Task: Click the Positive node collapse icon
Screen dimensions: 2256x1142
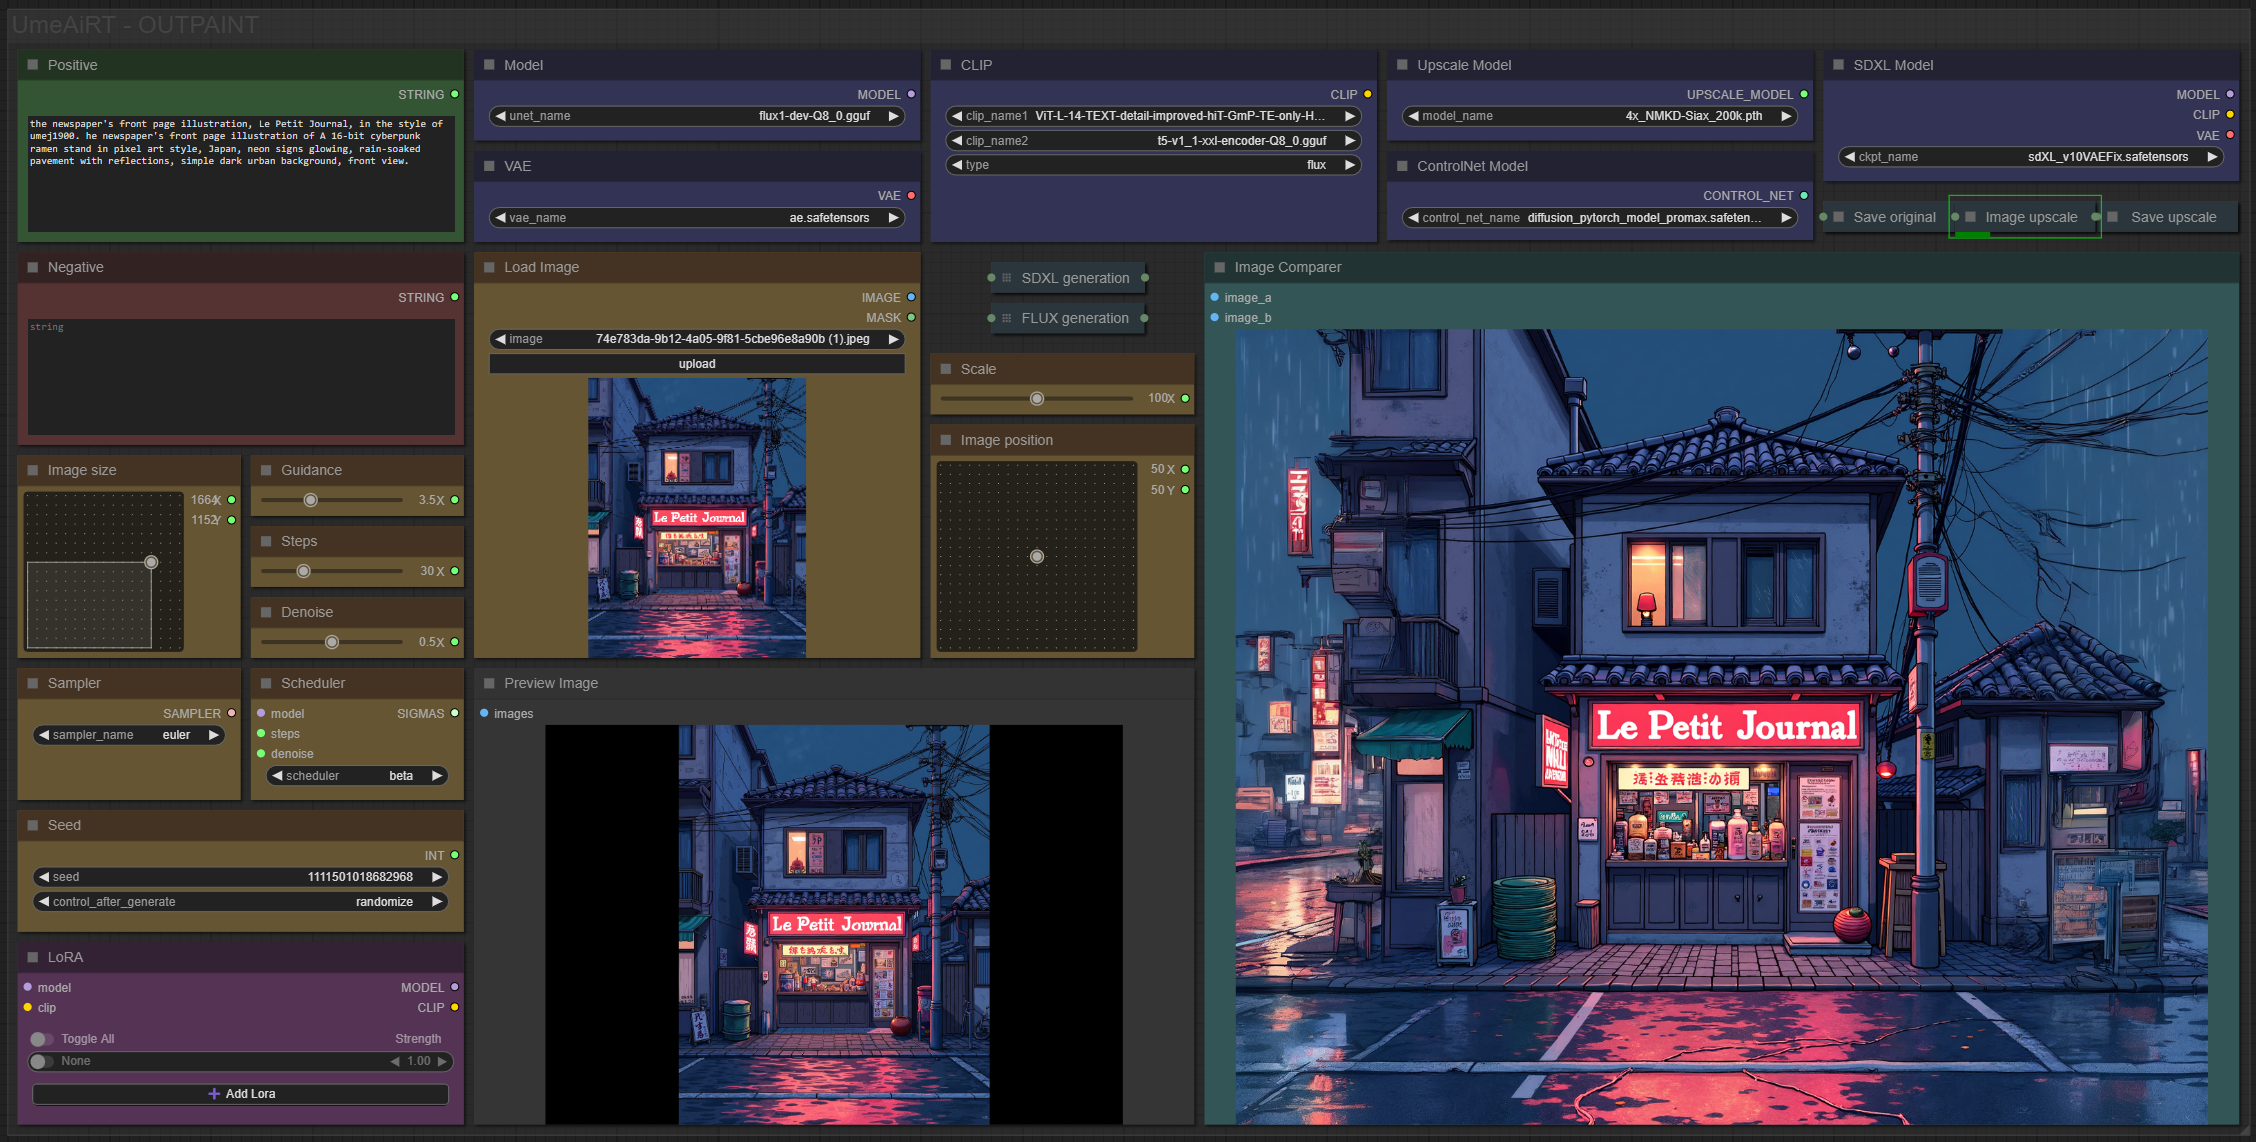Action: tap(33, 65)
